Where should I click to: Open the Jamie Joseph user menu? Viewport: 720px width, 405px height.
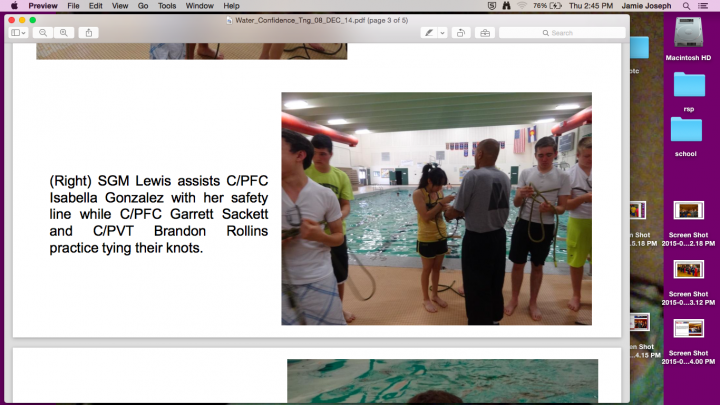[646, 6]
